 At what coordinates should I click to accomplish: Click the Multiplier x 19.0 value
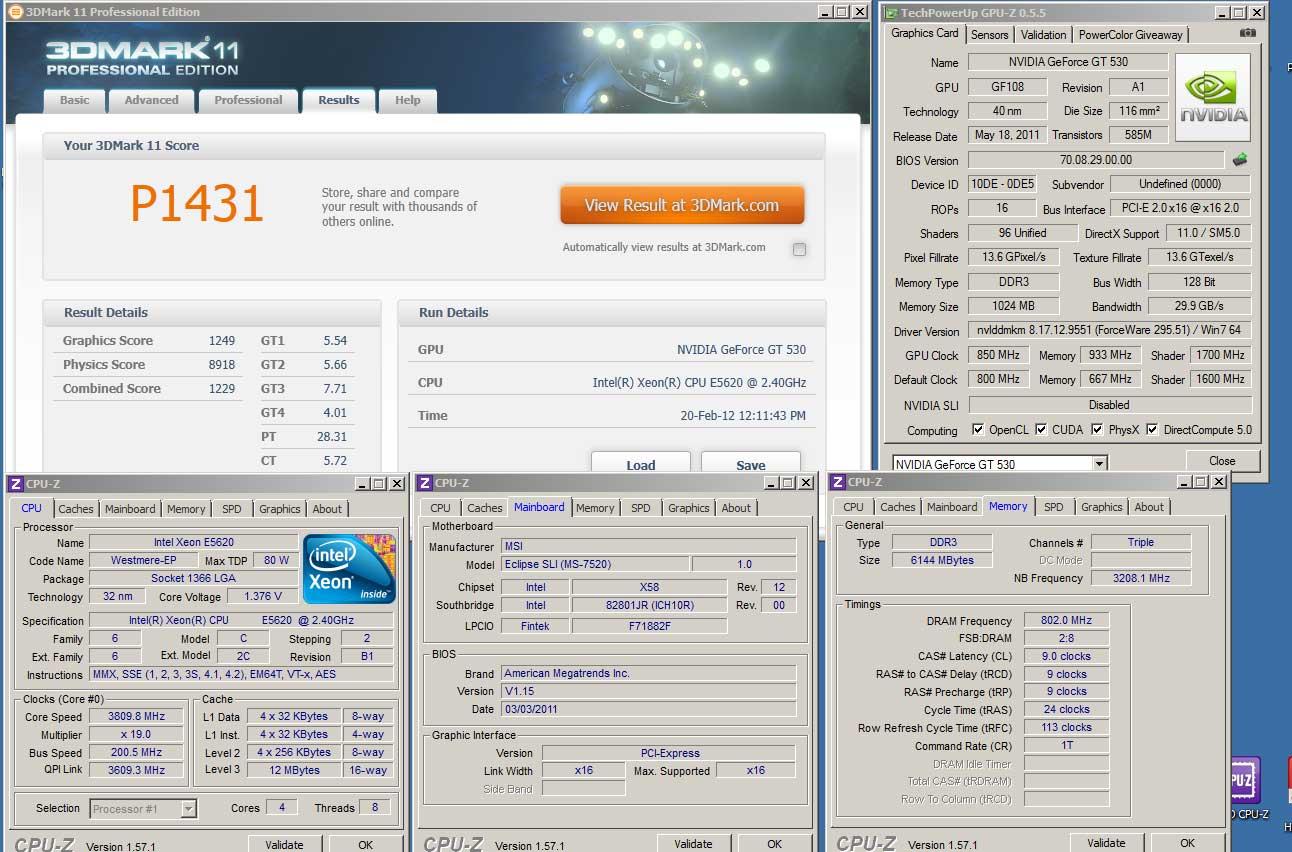click(137, 734)
